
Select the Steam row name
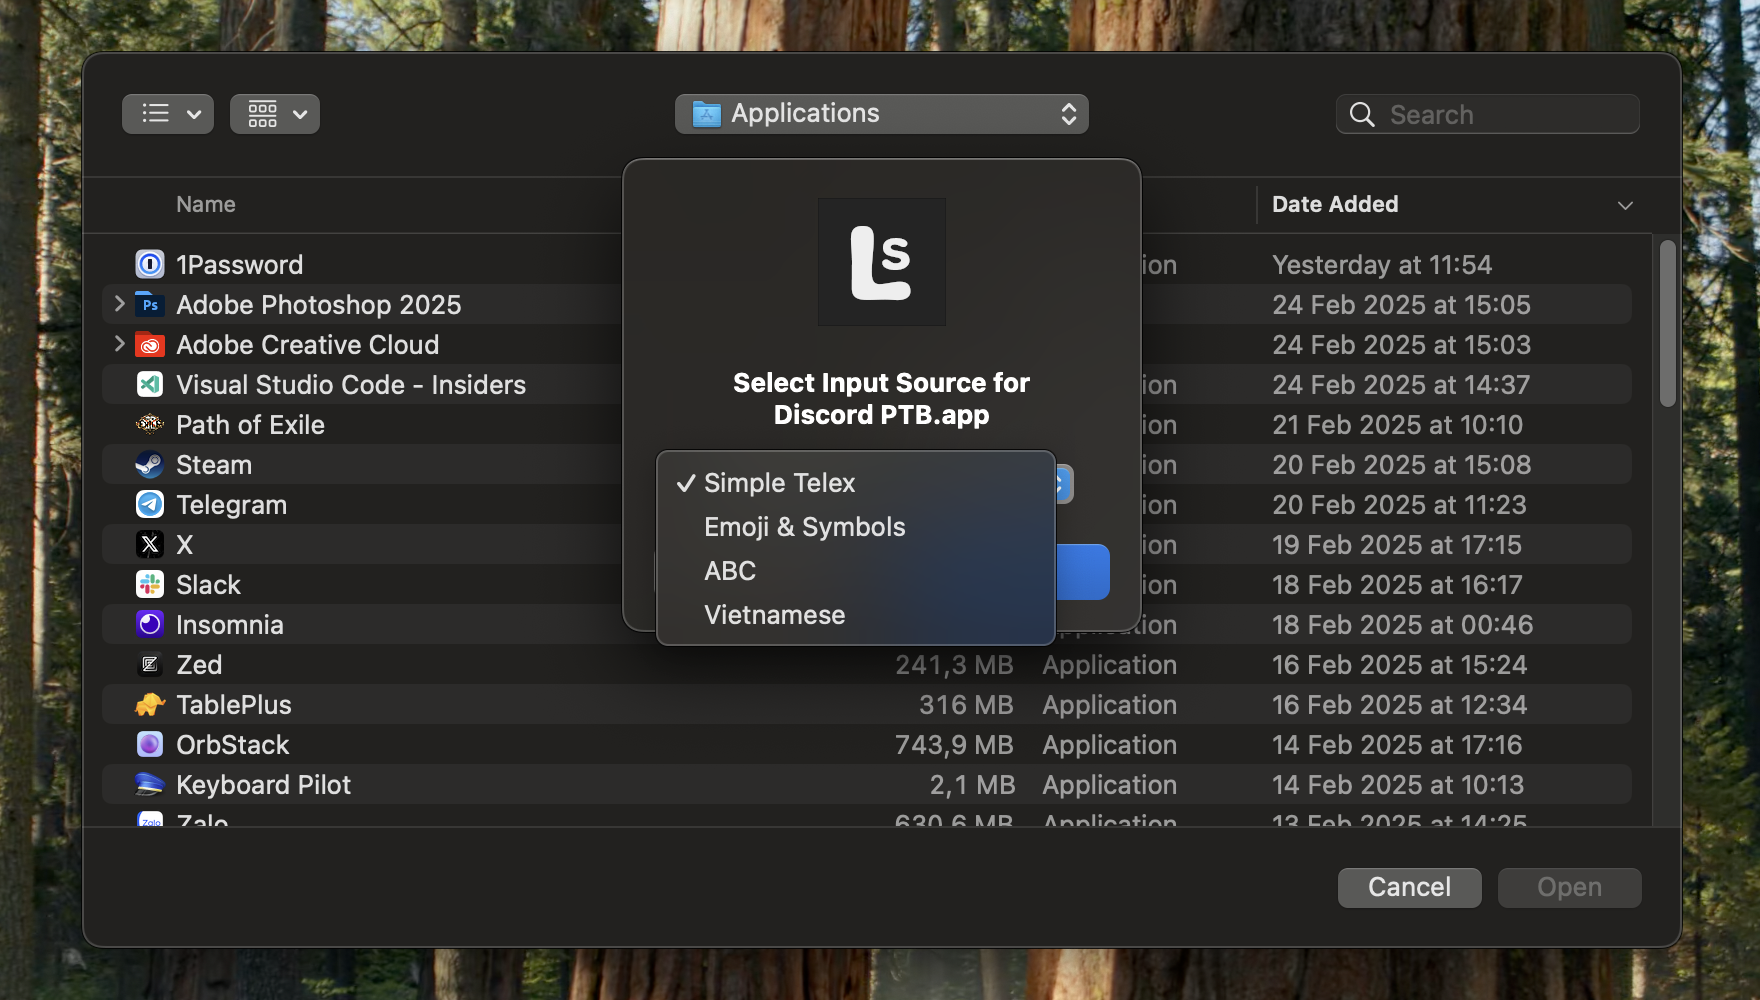tap(214, 465)
